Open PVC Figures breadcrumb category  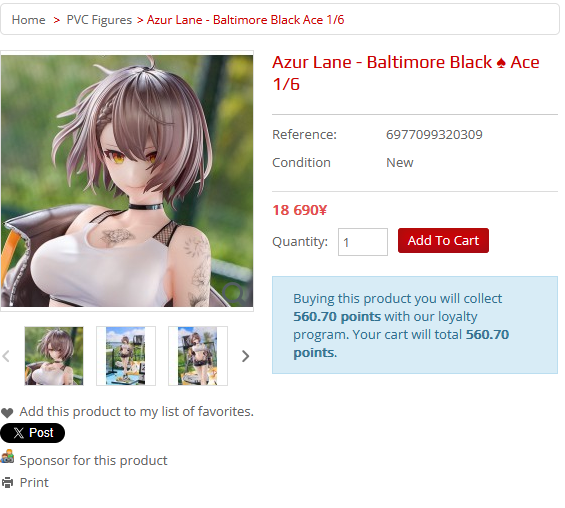tap(99, 19)
